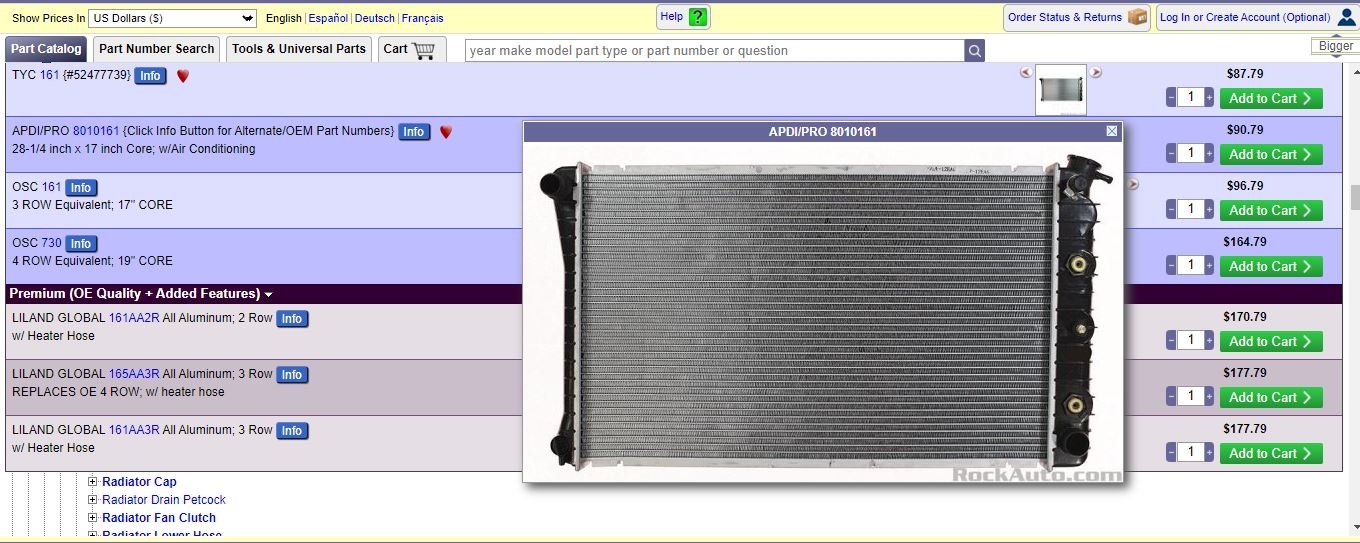Add the $170.79 LILAND 161AA2R to cart
The width and height of the screenshot is (1360, 543).
(1271, 341)
